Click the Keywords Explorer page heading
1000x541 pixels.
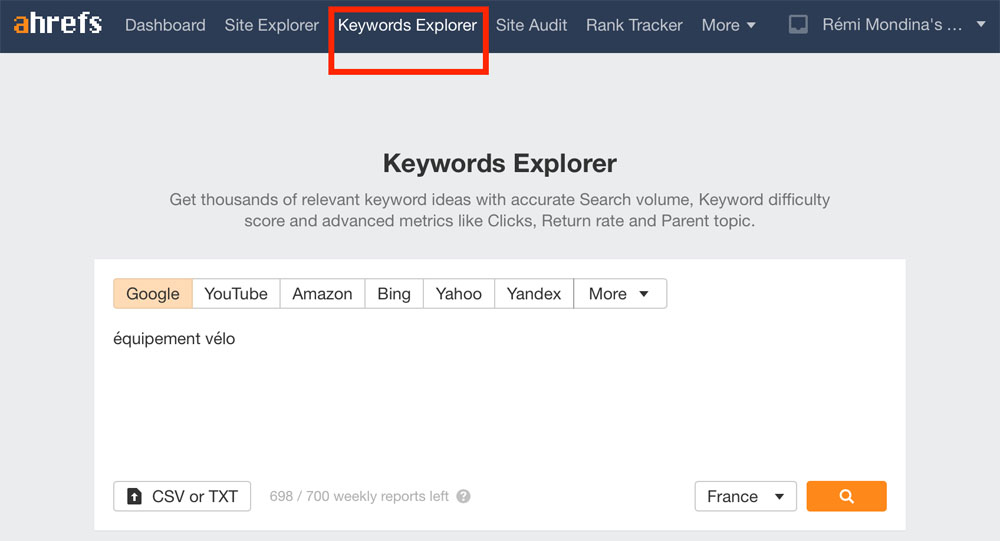499,163
